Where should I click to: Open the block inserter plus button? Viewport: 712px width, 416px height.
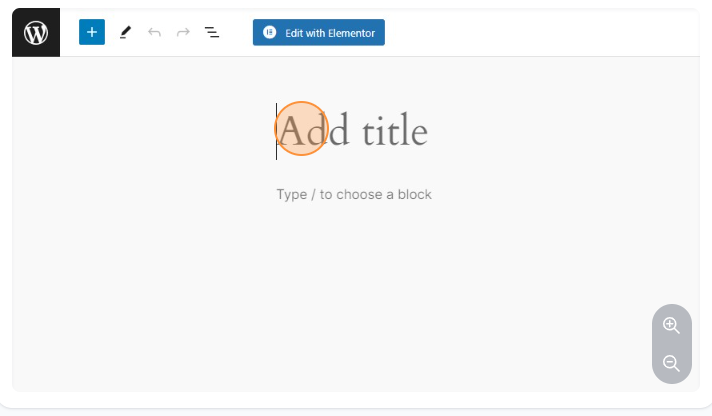92,32
